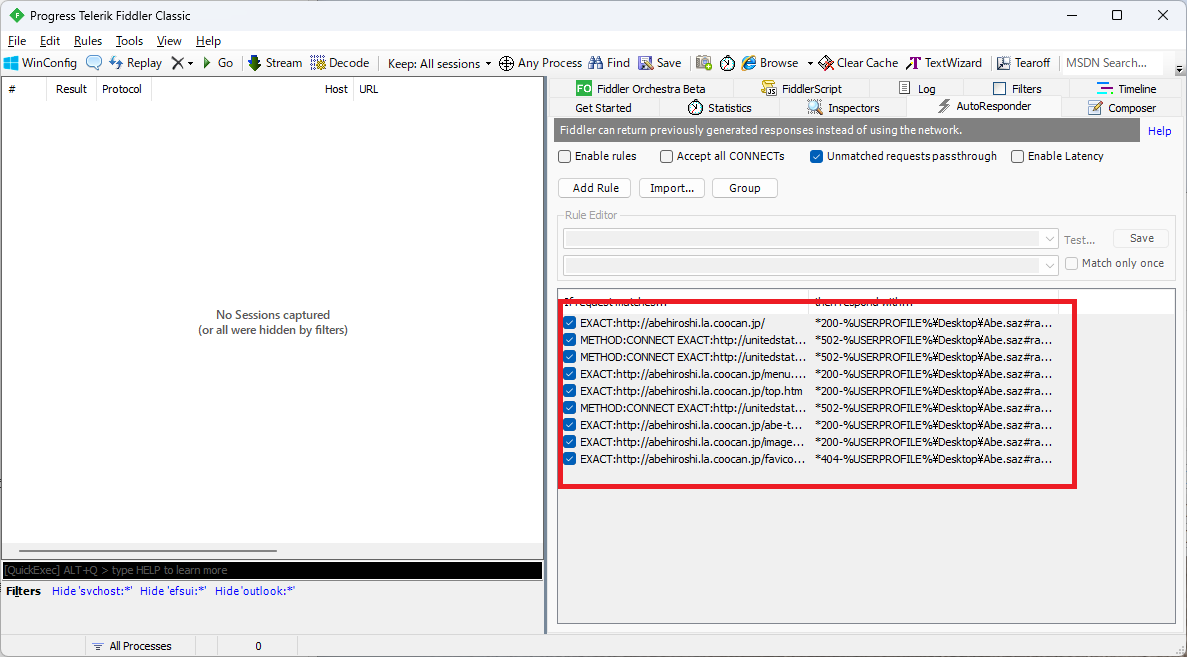Toggle the Enable Latency checkbox
Viewport: 1187px width, 657px height.
(x=1017, y=157)
